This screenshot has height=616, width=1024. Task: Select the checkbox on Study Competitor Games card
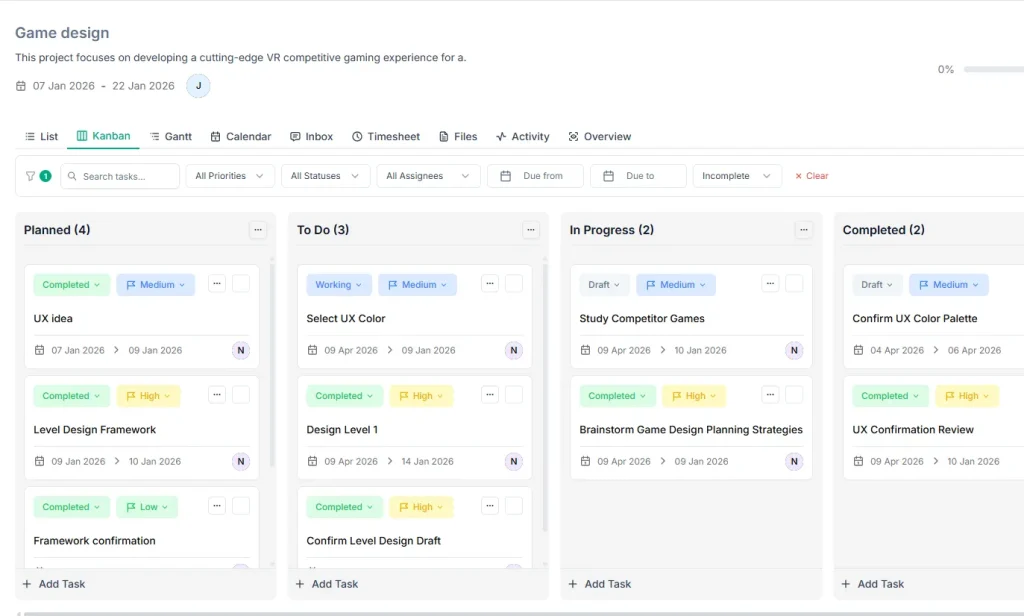[794, 284]
